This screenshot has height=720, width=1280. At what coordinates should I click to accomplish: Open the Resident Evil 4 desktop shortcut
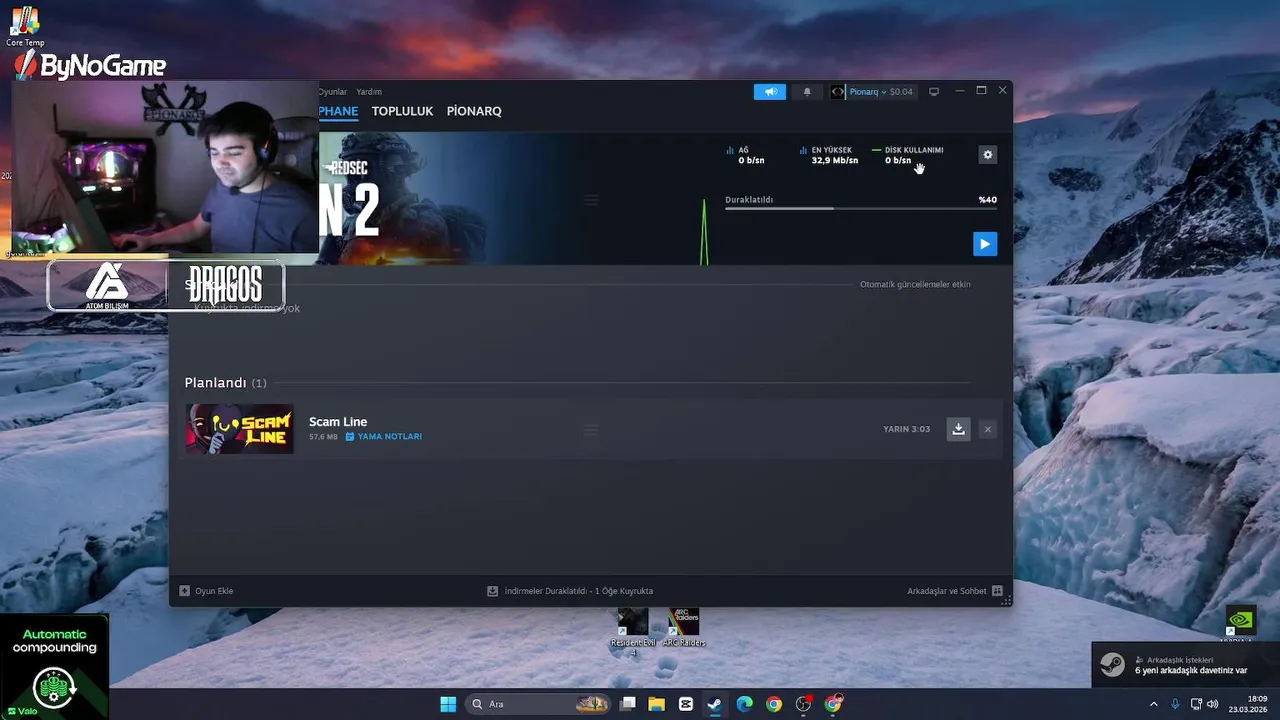click(x=633, y=631)
